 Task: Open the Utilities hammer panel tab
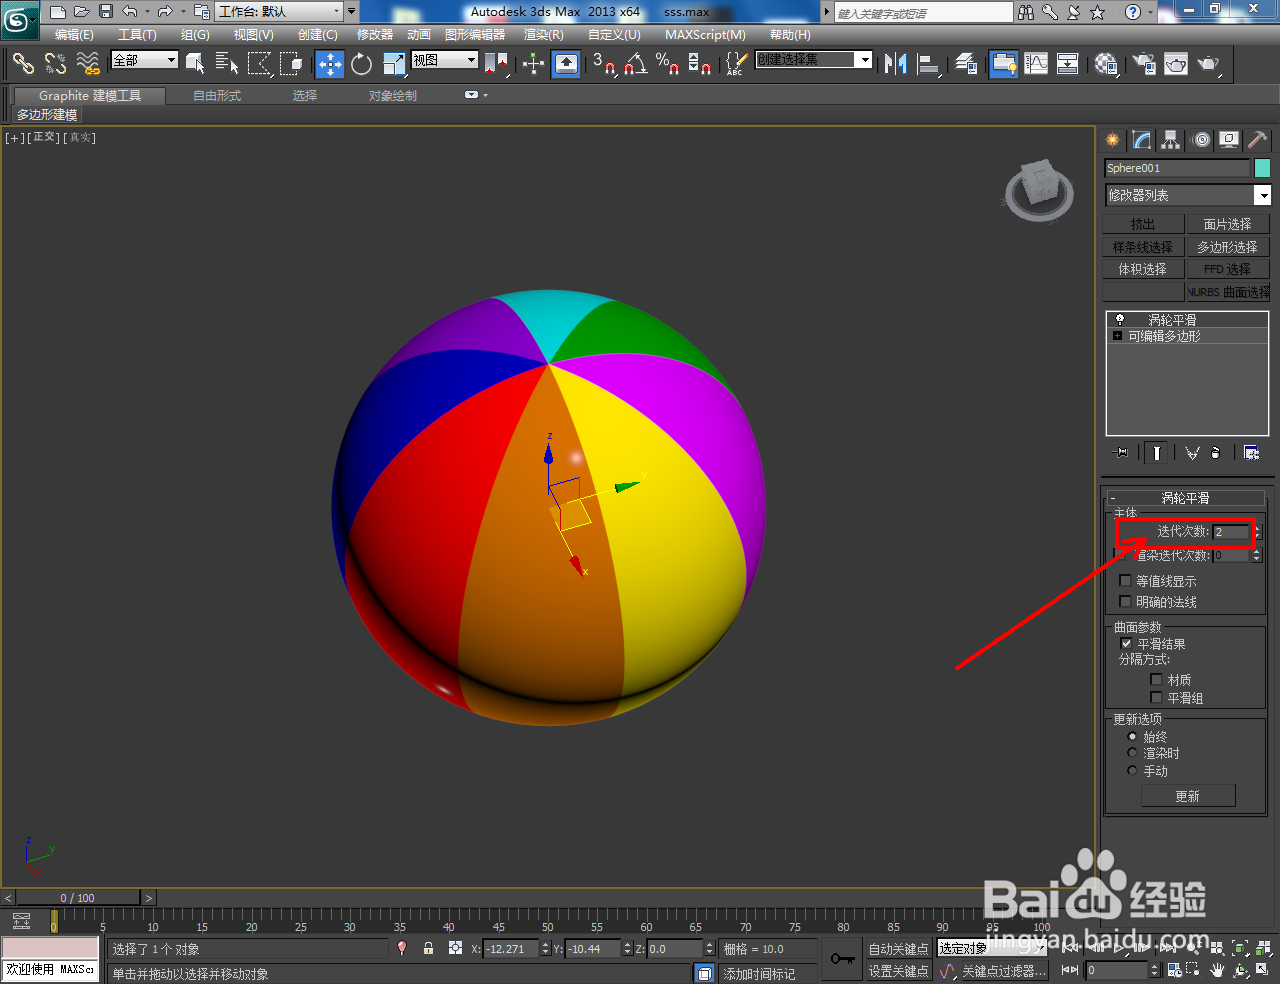click(x=1258, y=140)
